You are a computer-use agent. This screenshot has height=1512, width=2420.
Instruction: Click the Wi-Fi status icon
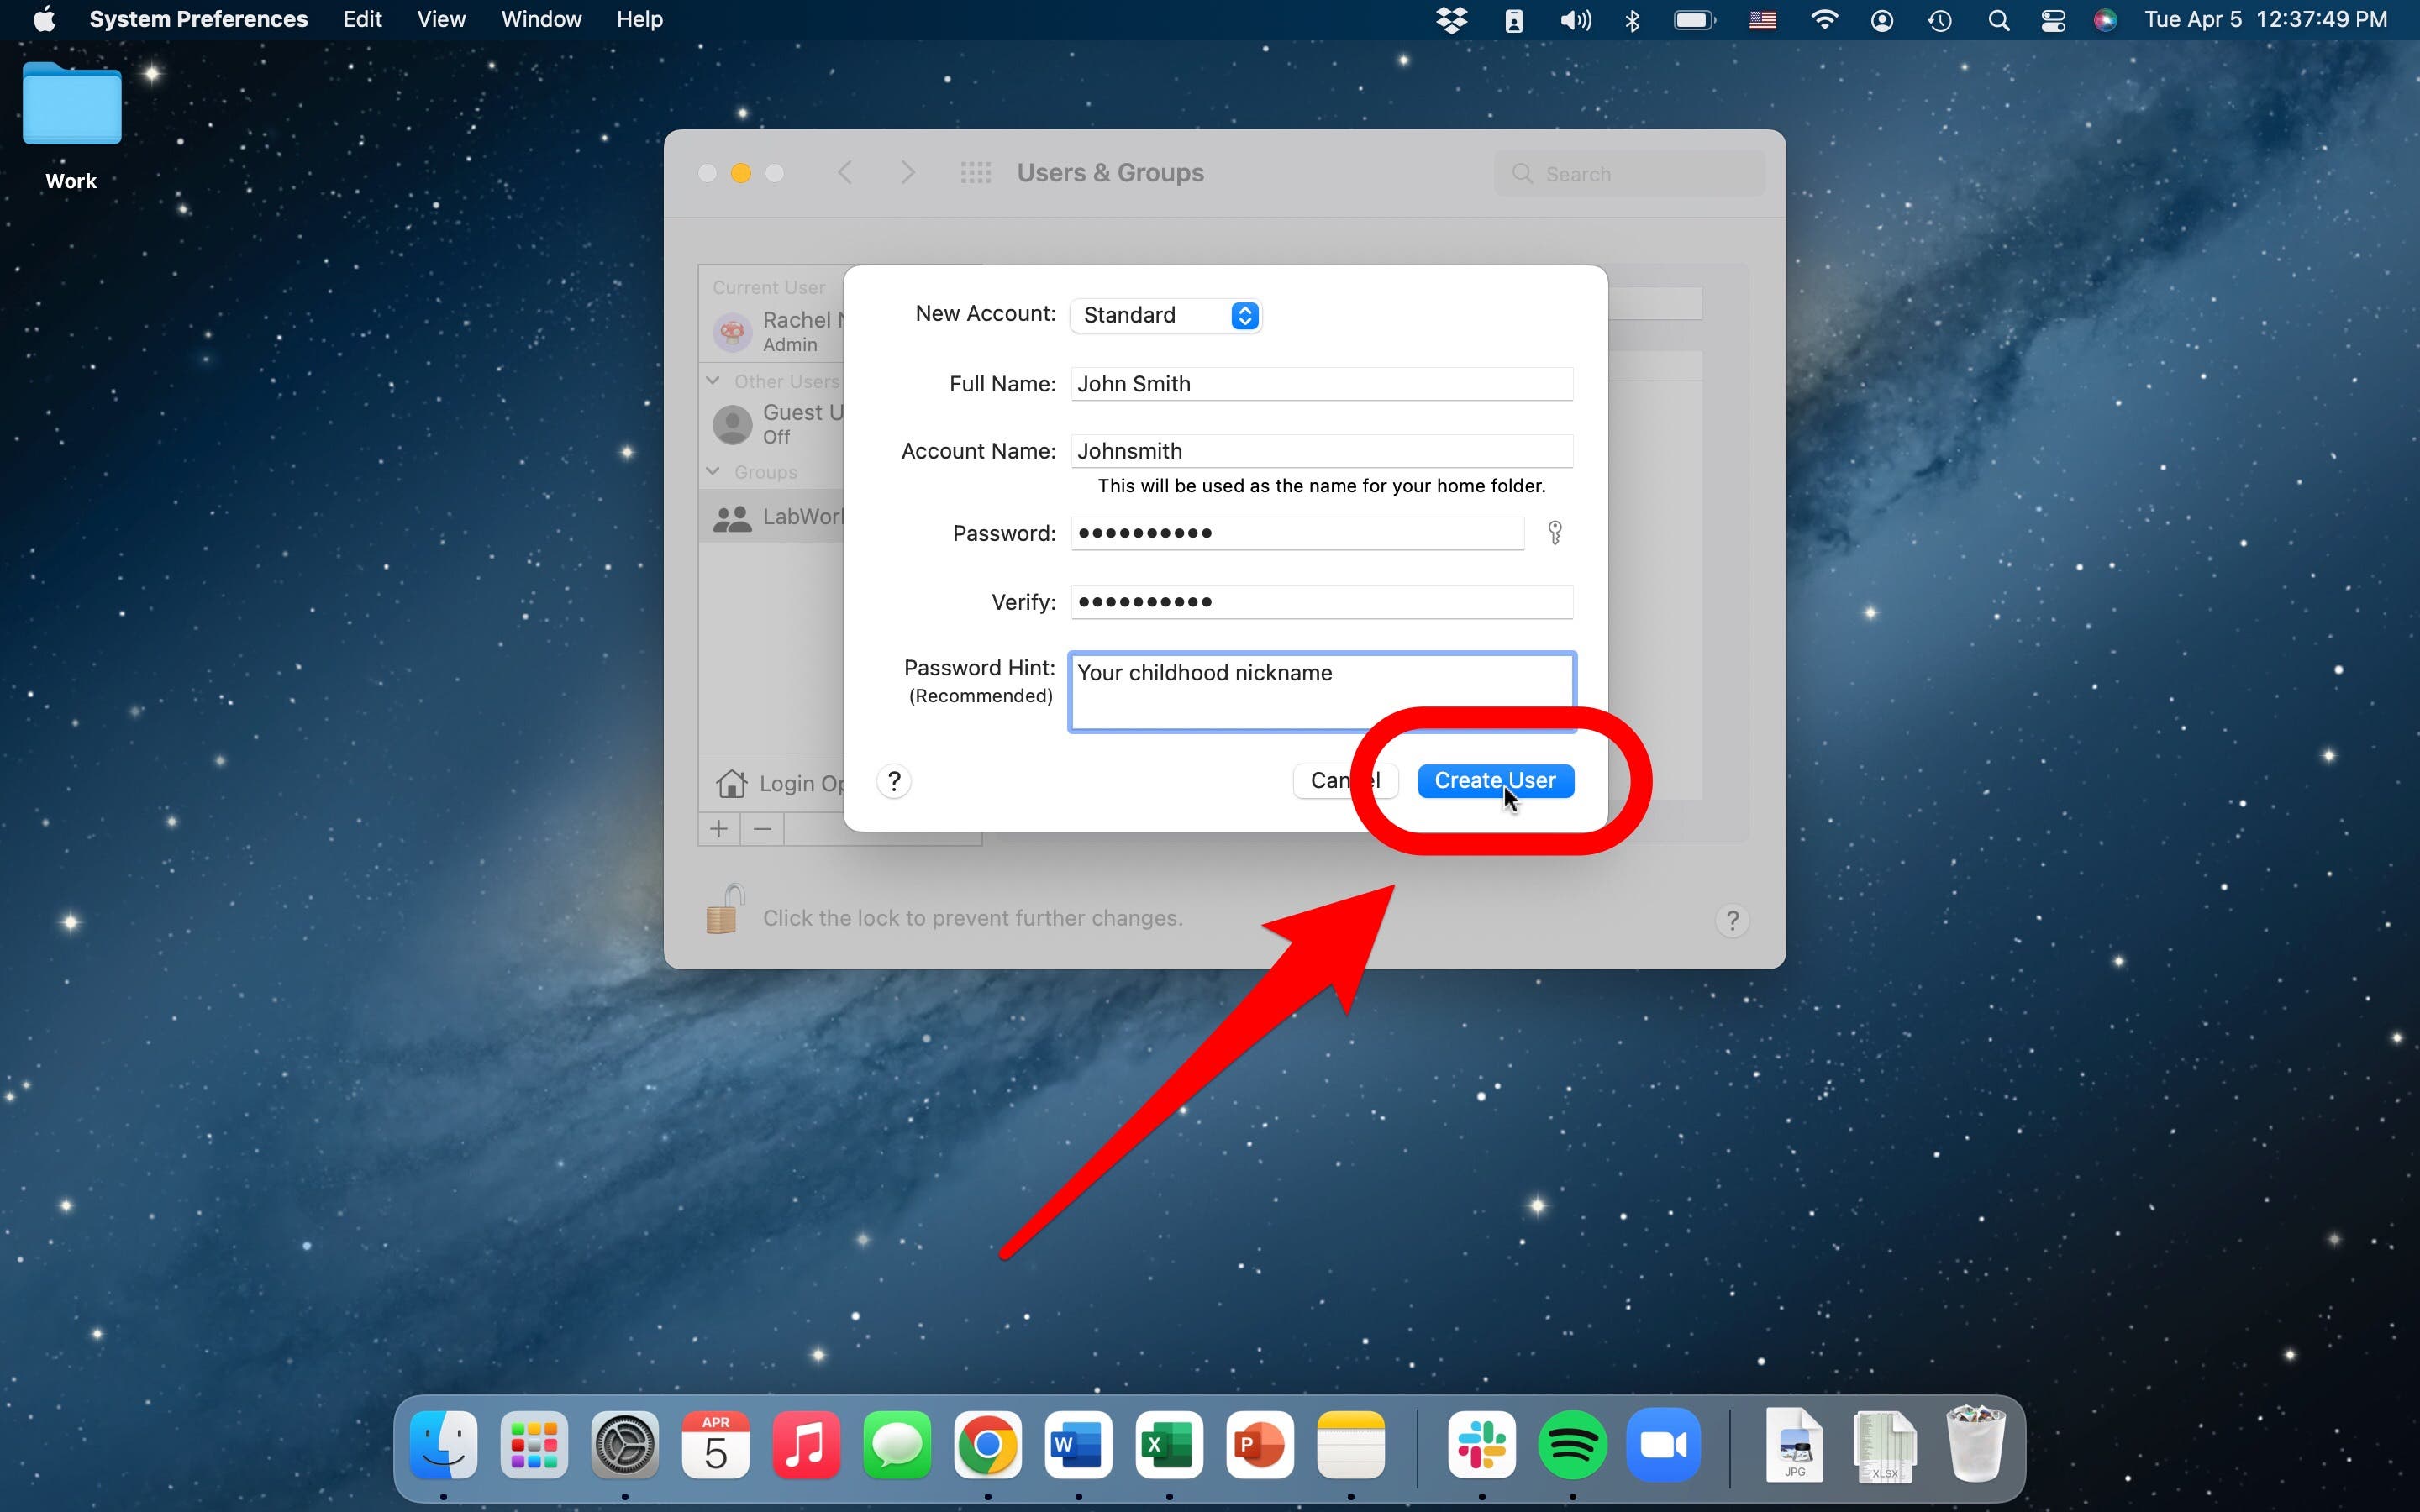click(x=1824, y=20)
